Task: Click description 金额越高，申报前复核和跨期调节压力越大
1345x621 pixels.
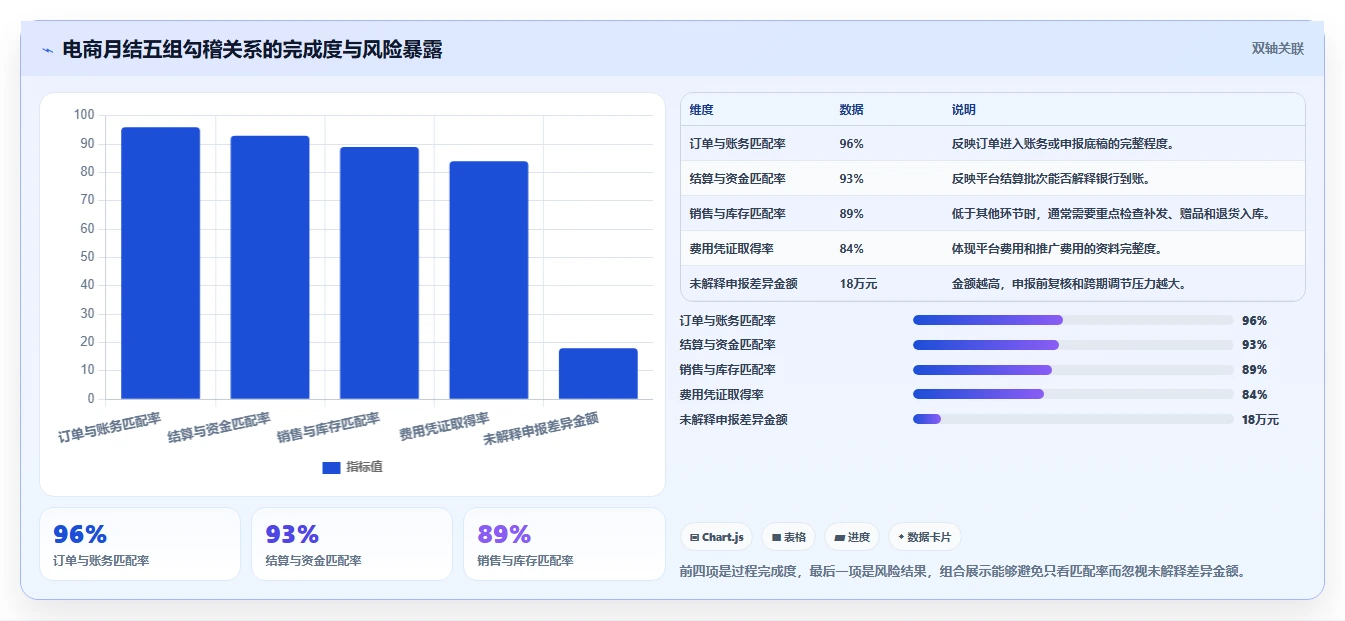Action: 1070,284
